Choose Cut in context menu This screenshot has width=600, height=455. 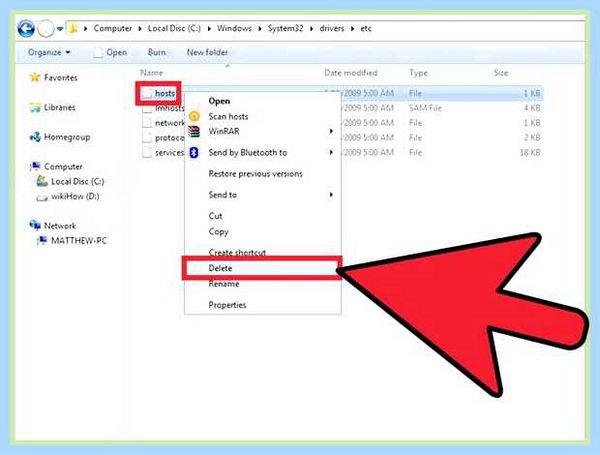(215, 216)
